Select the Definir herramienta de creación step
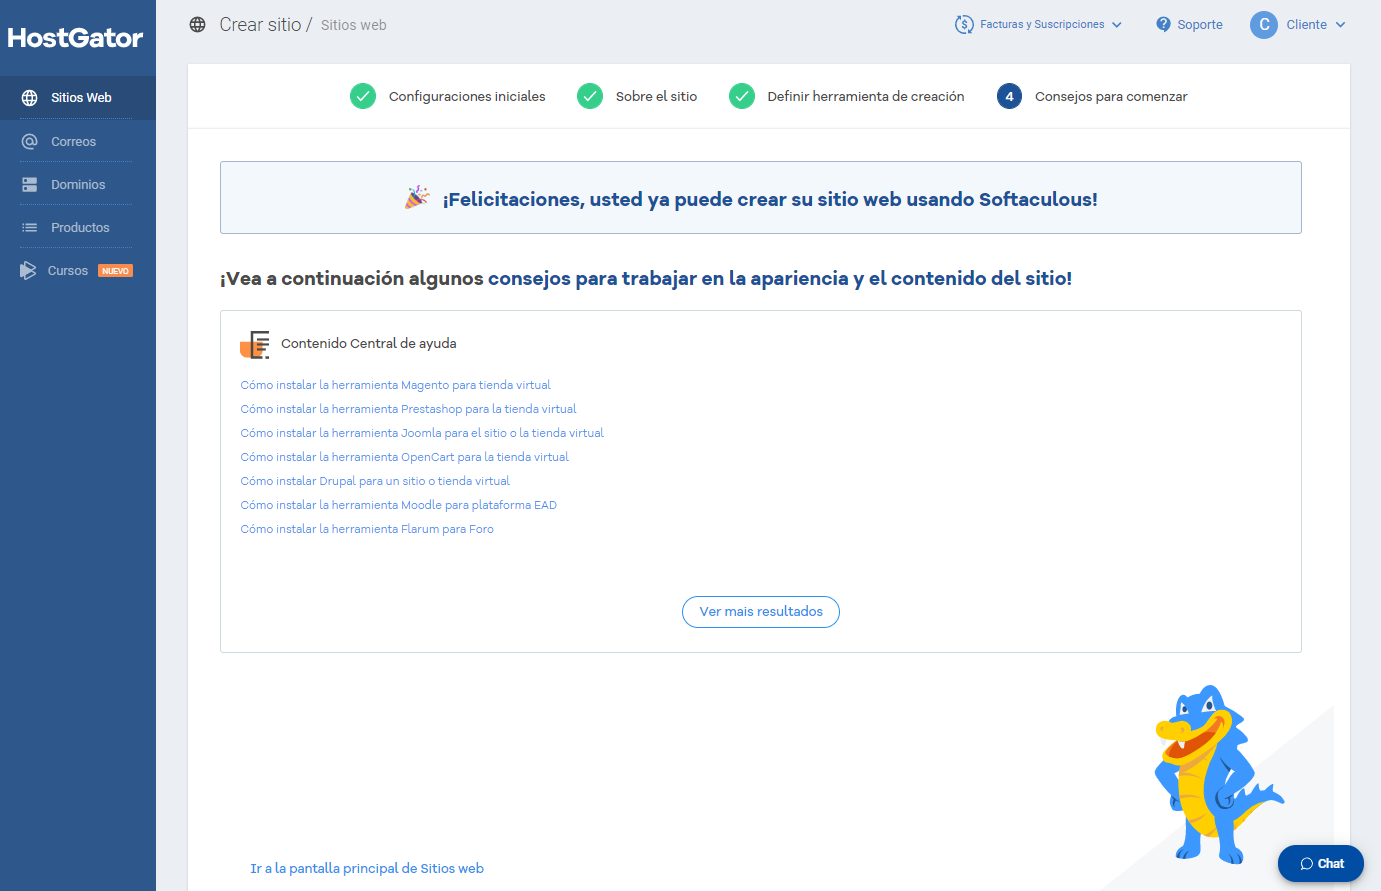Viewport: 1381px width, 891px height. pyautogui.click(x=866, y=97)
